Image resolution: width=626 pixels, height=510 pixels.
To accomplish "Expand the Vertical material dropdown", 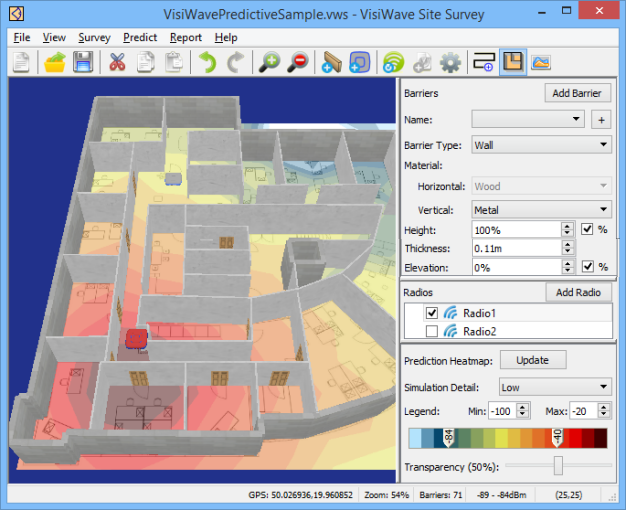I will point(541,210).
